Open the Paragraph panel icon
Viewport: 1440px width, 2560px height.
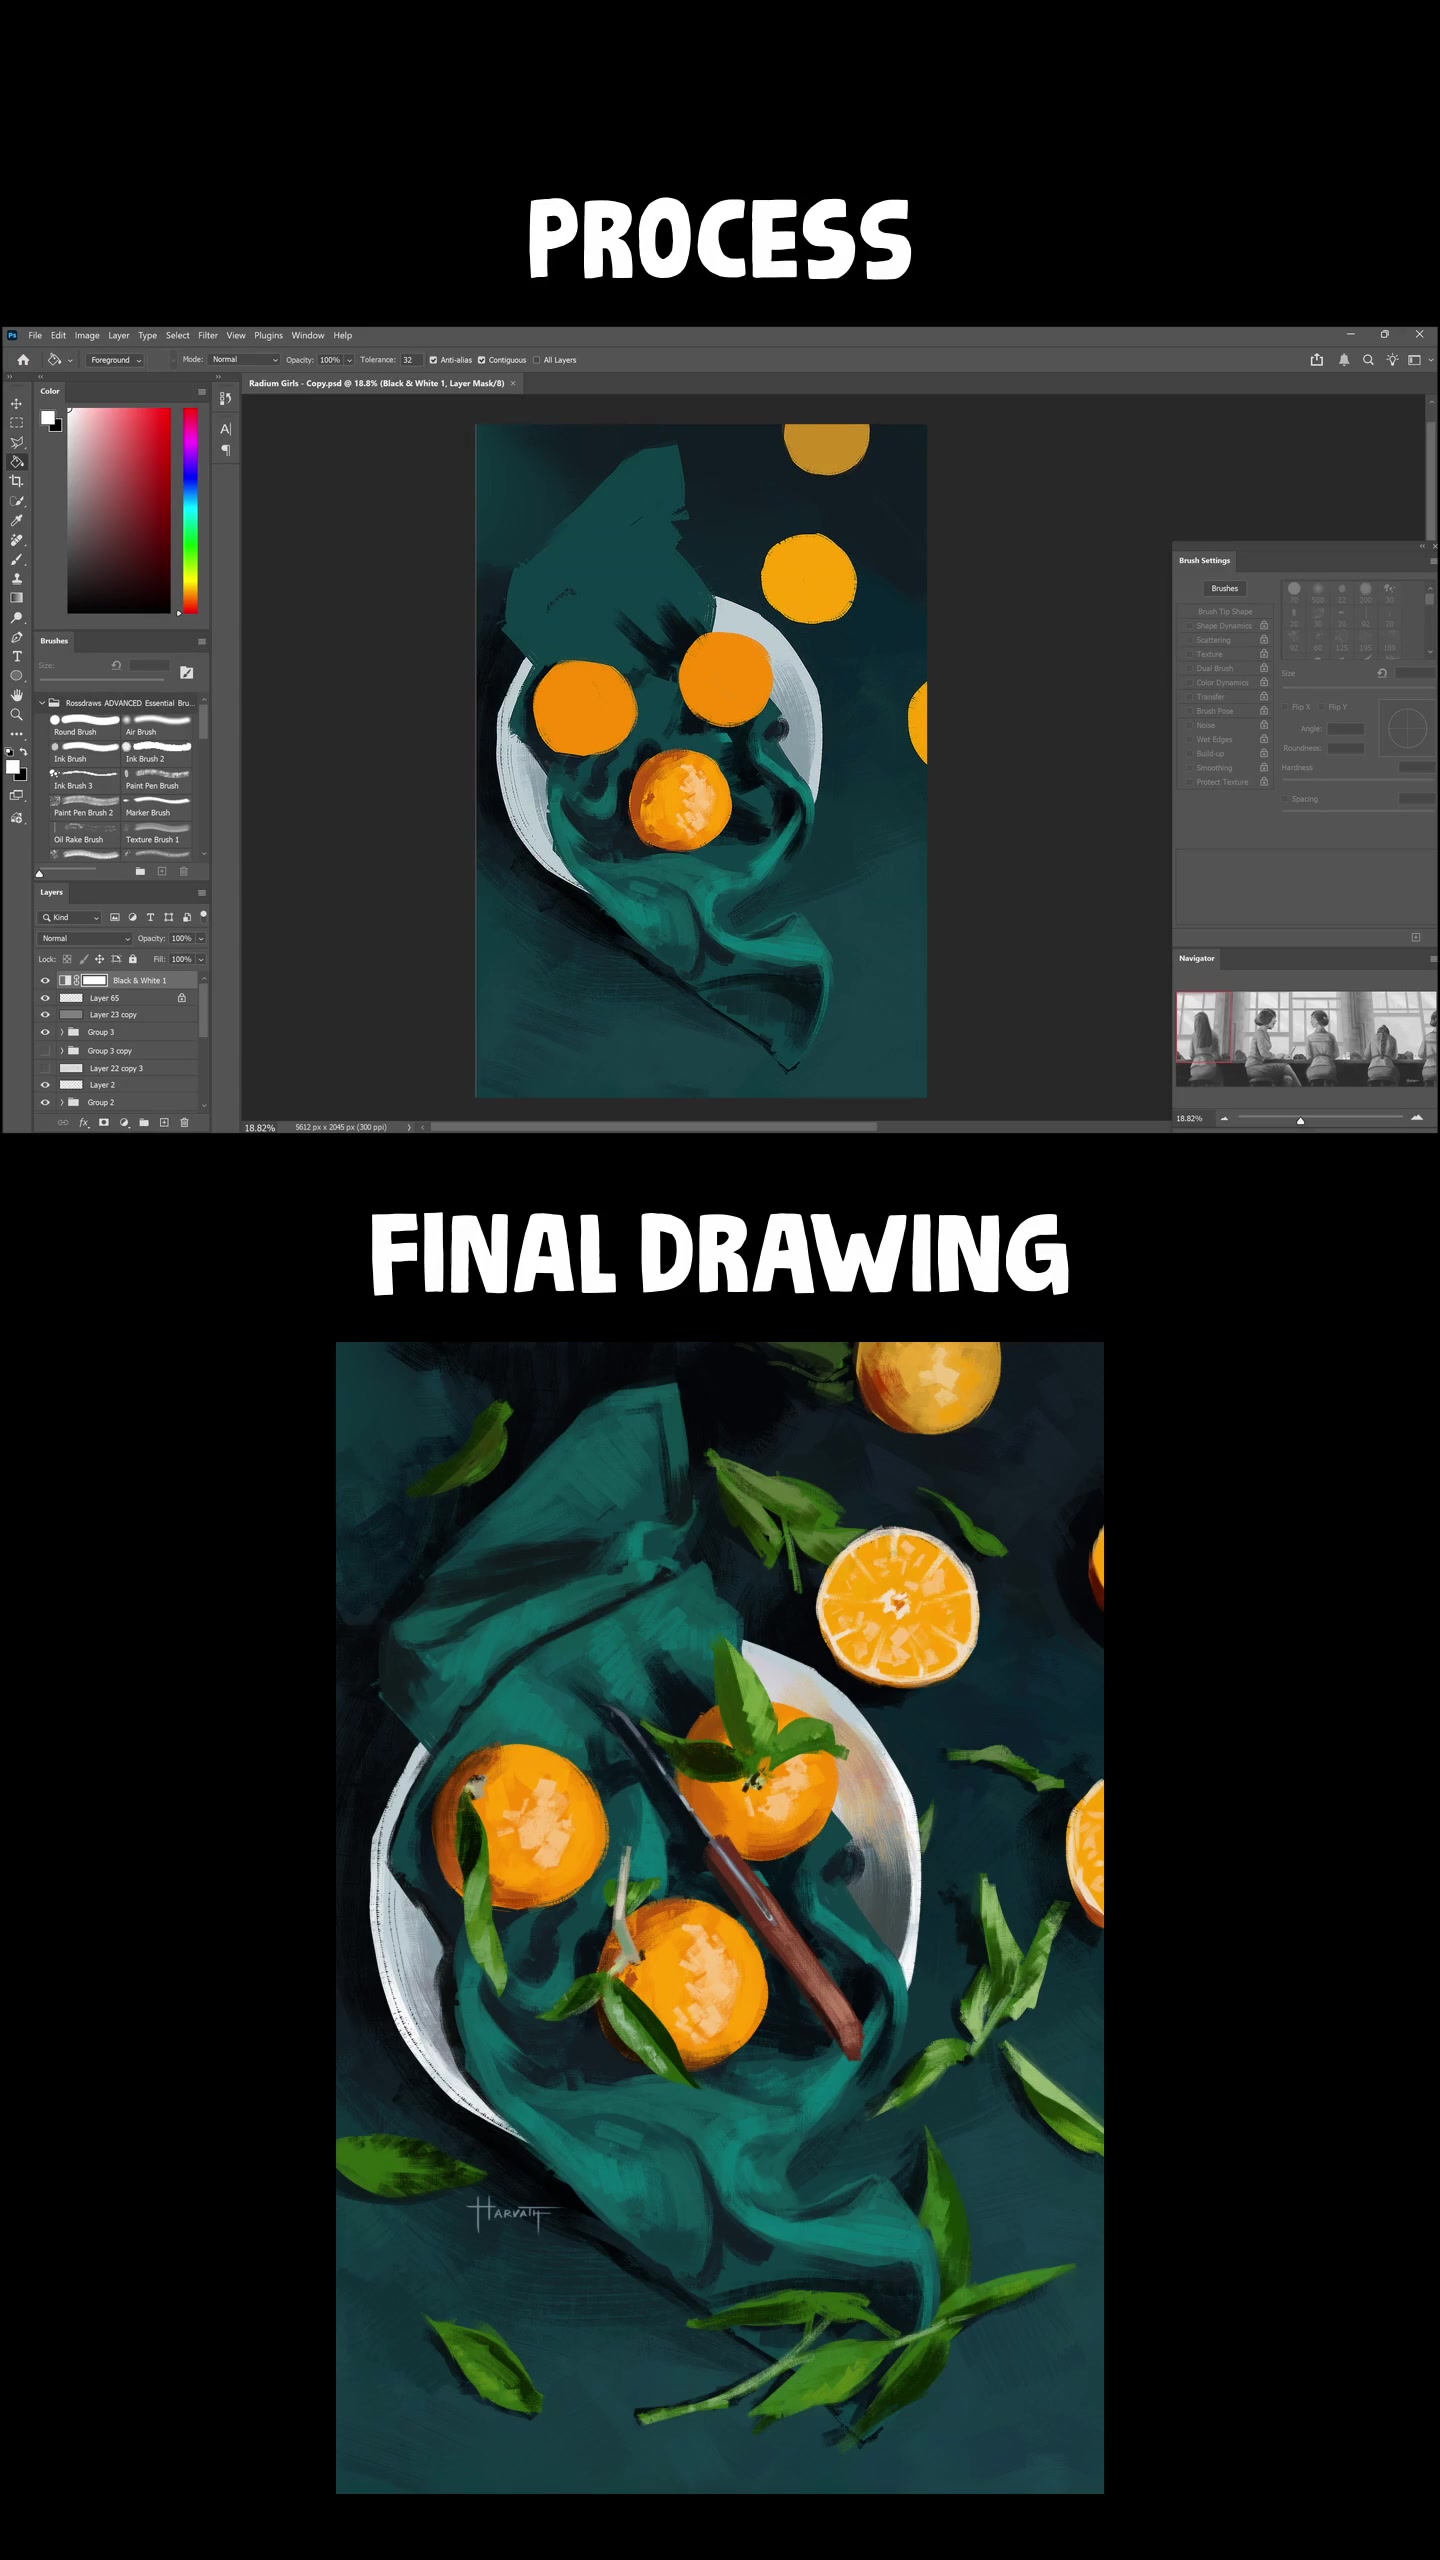(x=225, y=451)
